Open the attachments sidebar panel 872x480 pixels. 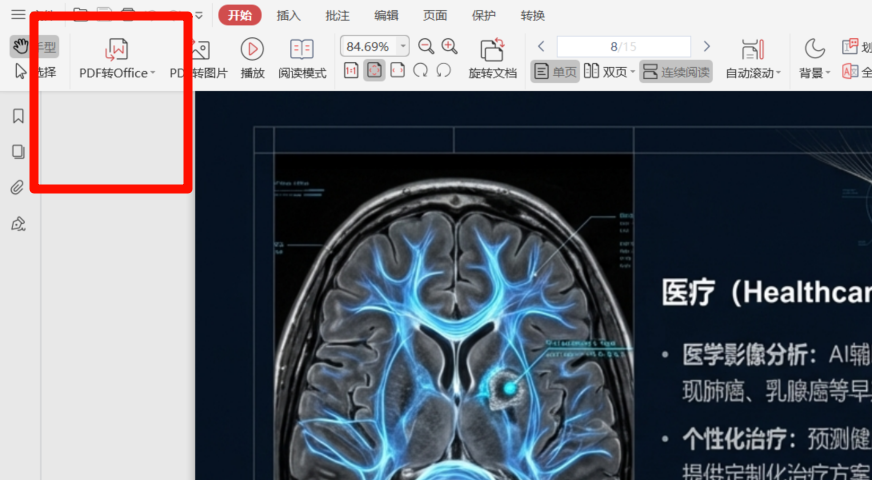click(x=18, y=187)
